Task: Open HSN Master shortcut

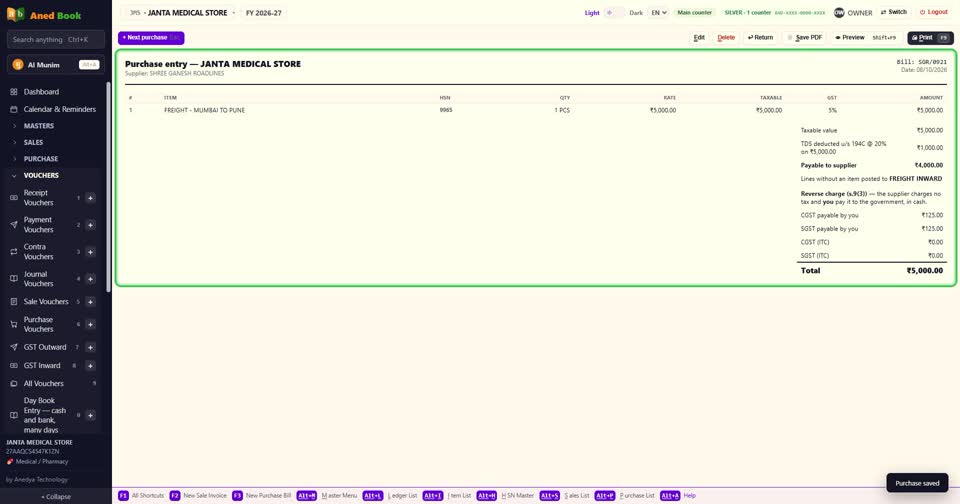Action: [506, 495]
